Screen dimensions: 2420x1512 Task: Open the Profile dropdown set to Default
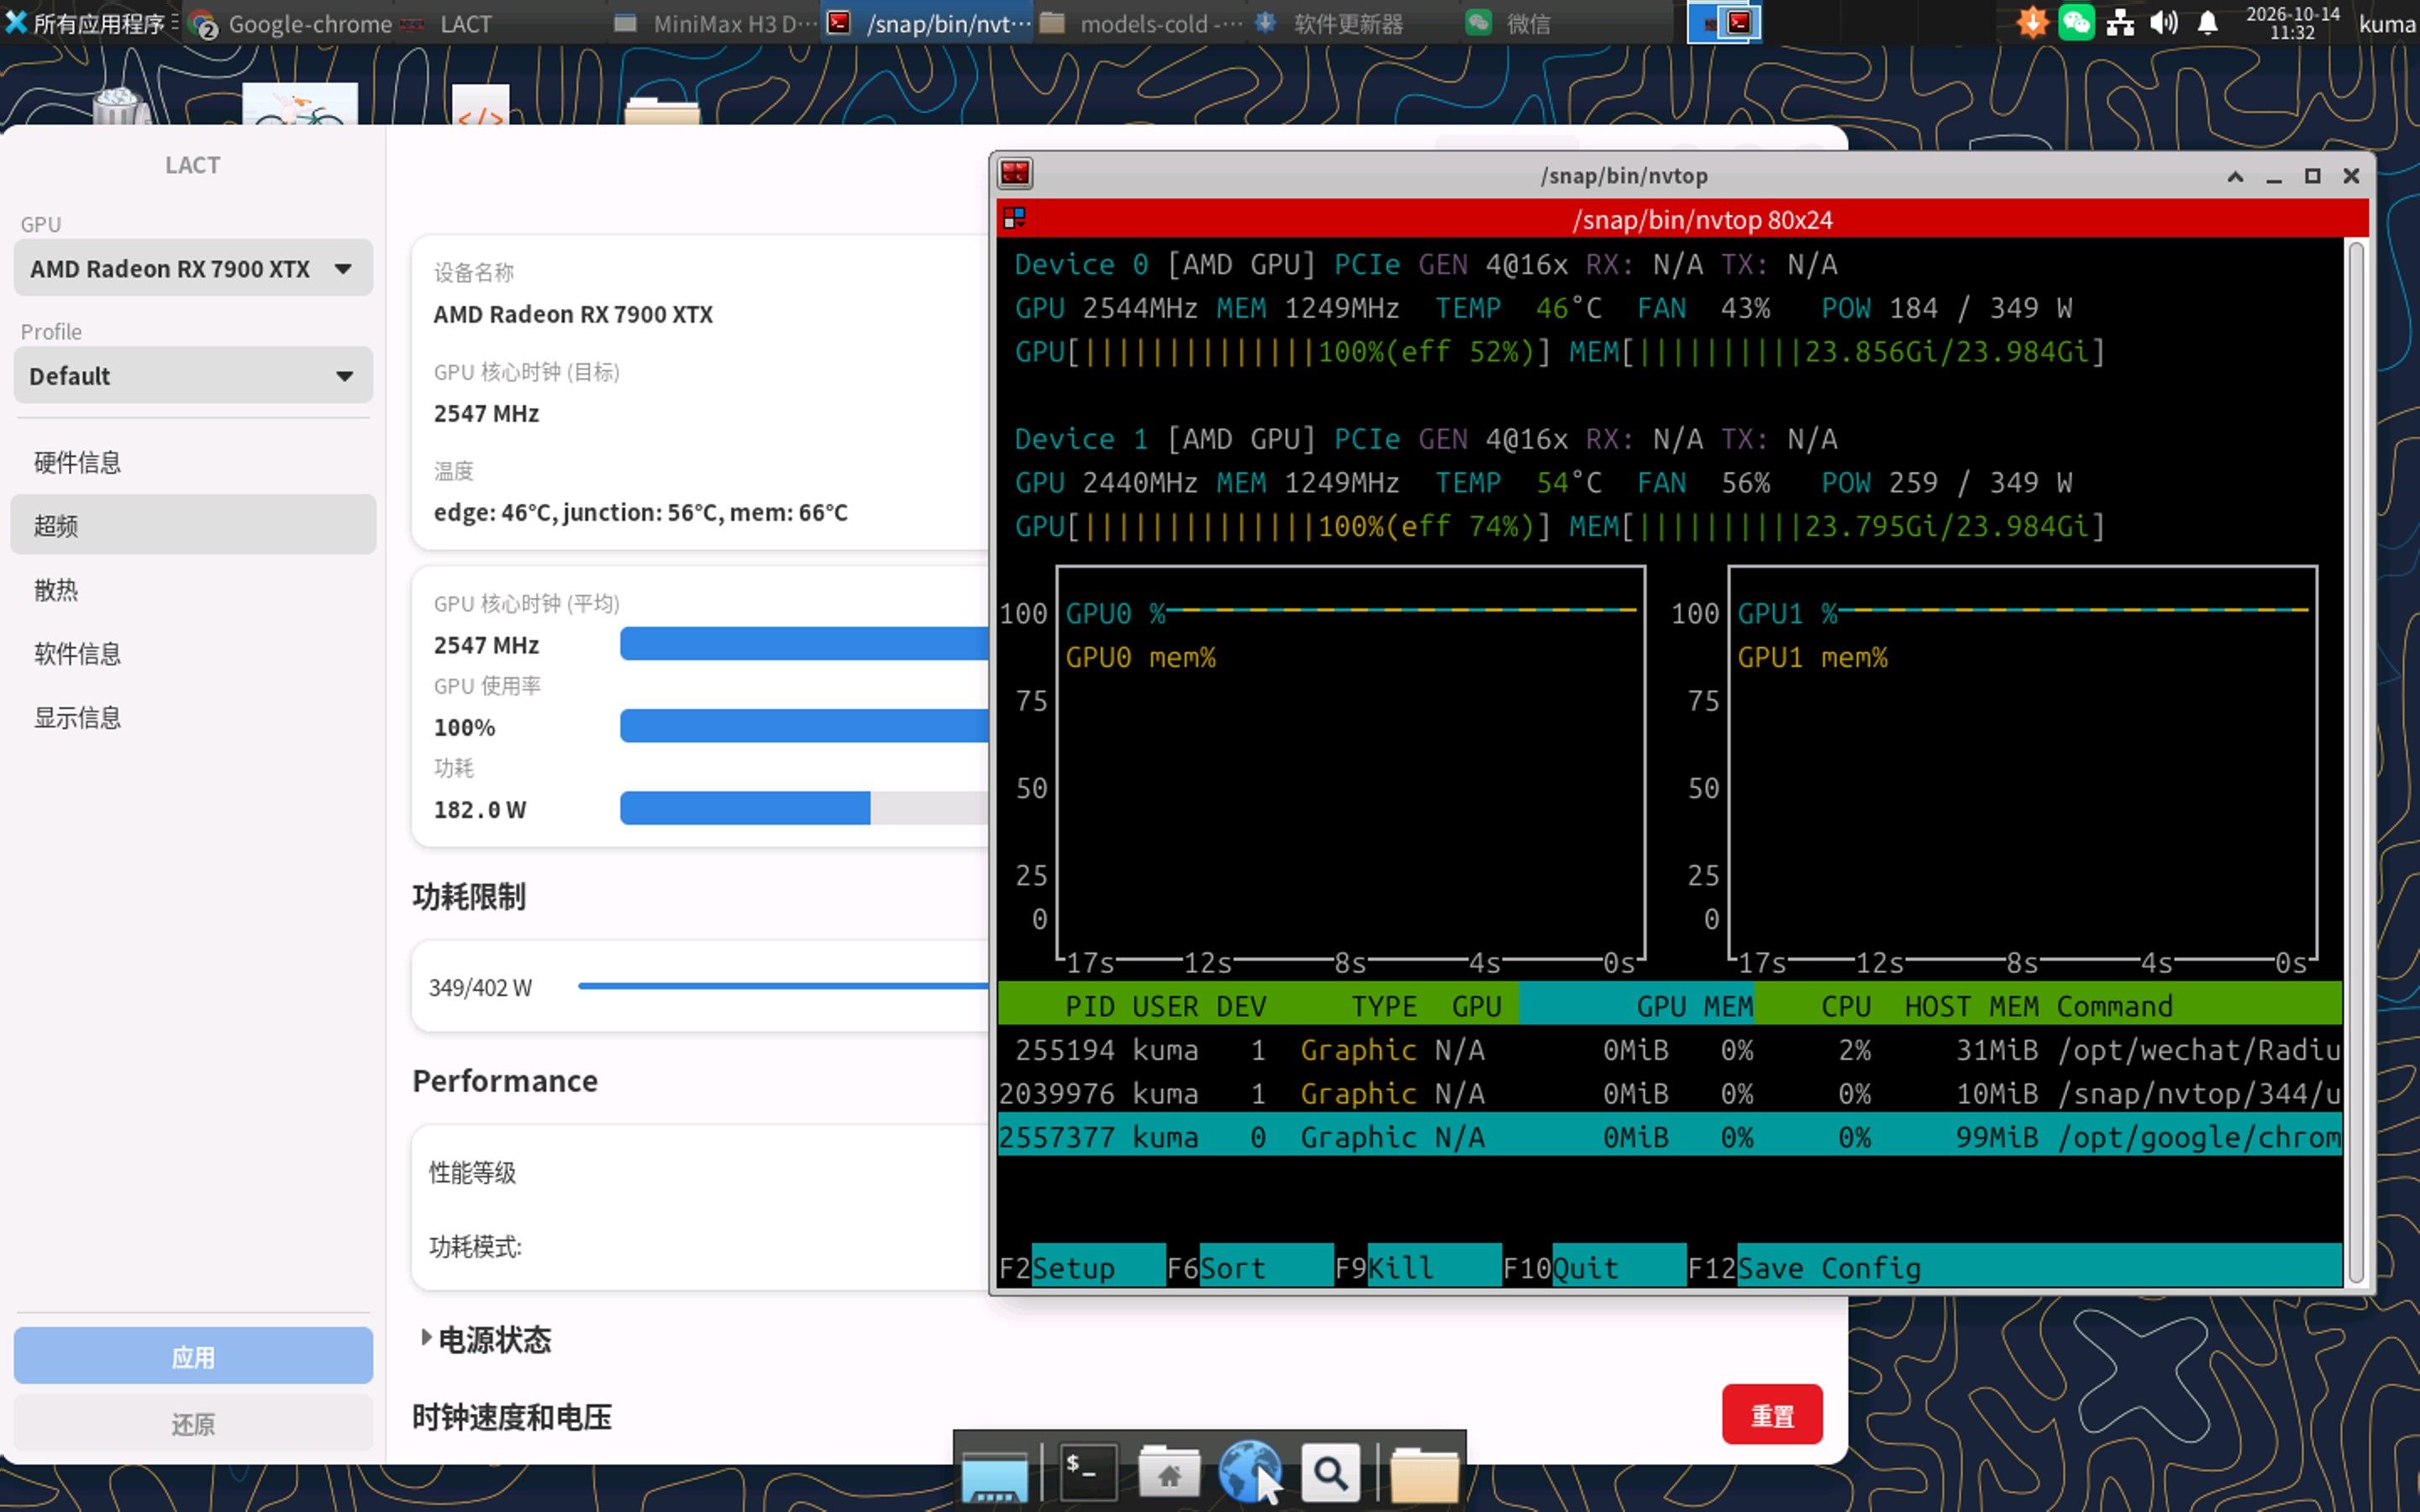tap(193, 375)
